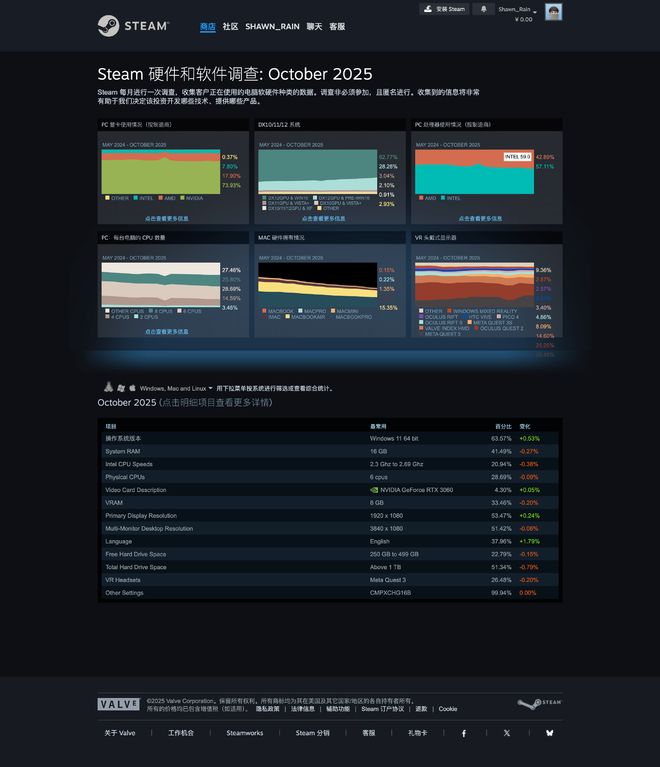Expand Multi-Monitor Desktop Resolution row
Viewport: 660px width, 767px height.
click(x=330, y=528)
